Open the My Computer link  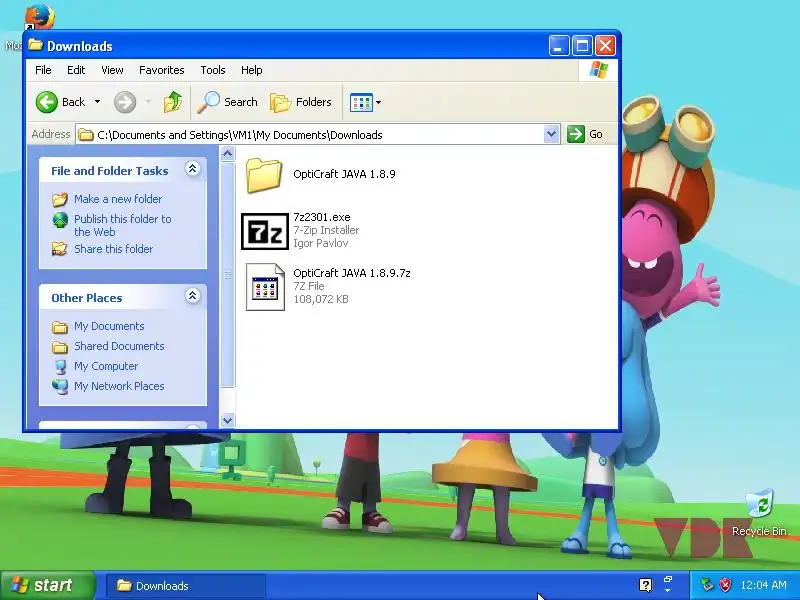click(x=106, y=366)
